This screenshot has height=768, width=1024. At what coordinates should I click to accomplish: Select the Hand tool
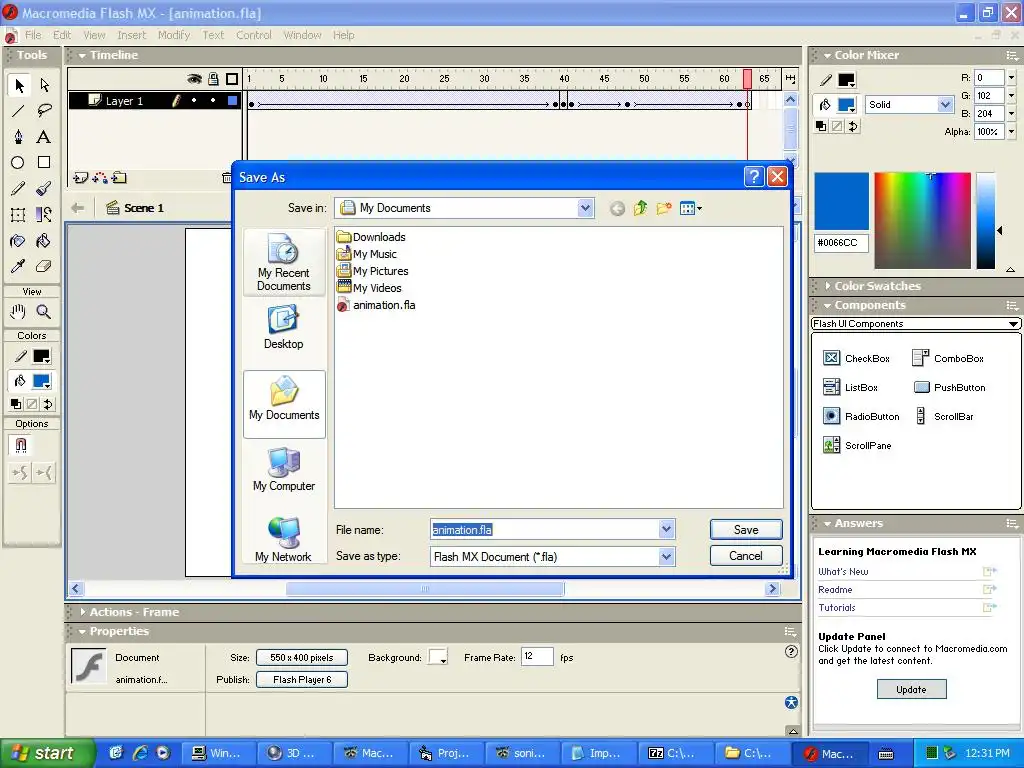[18, 312]
